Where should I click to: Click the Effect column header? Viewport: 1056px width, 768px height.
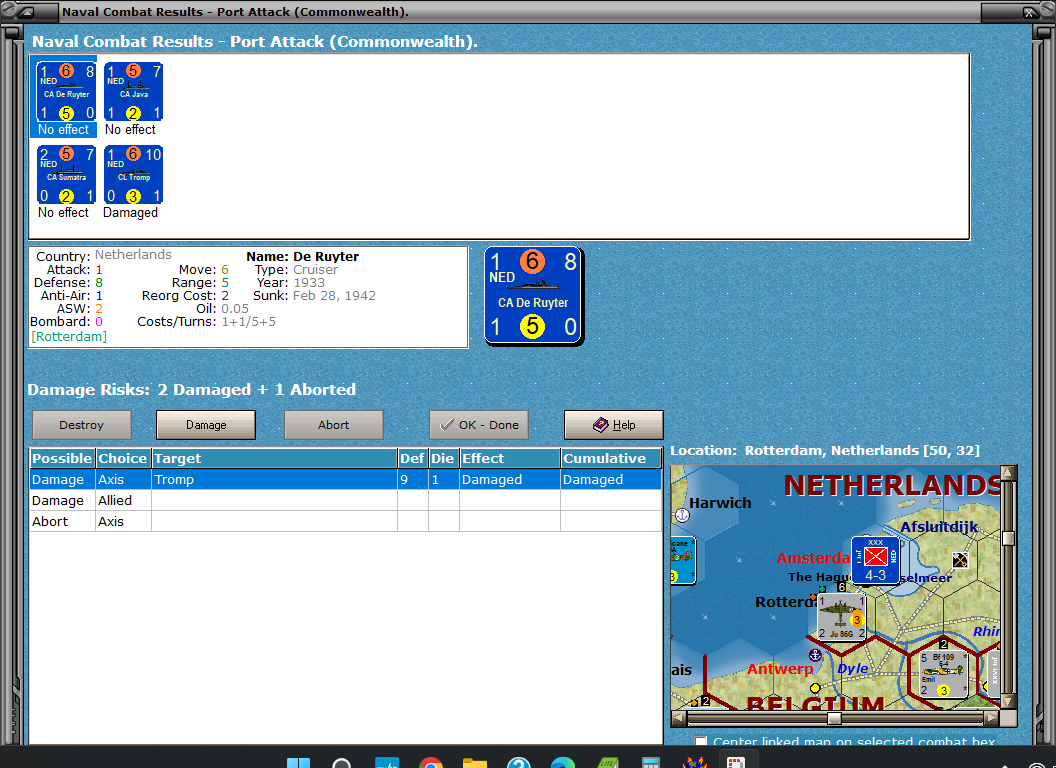(510, 458)
